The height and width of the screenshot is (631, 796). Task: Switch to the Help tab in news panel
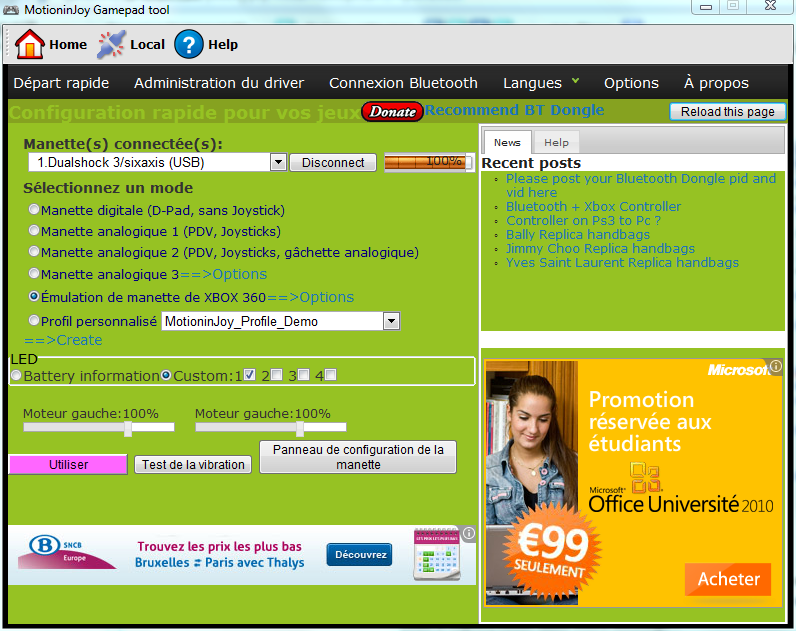tap(556, 143)
